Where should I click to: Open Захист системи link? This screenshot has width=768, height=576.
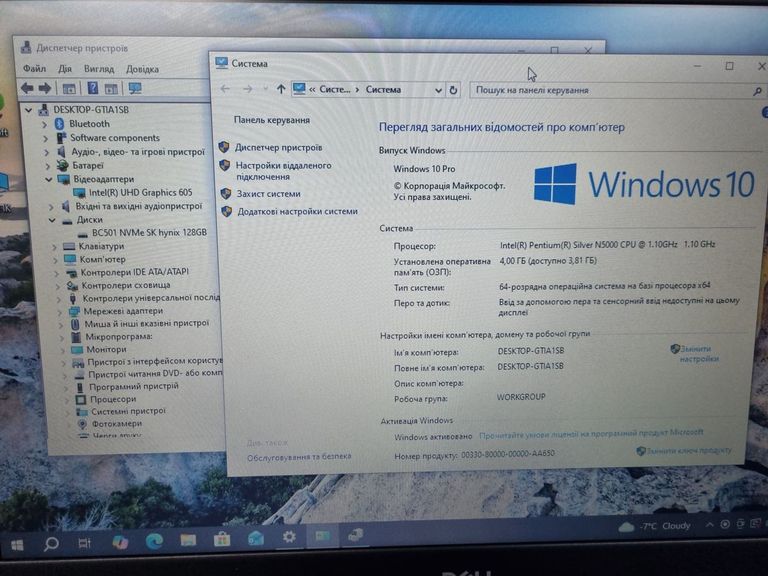tap(268, 194)
